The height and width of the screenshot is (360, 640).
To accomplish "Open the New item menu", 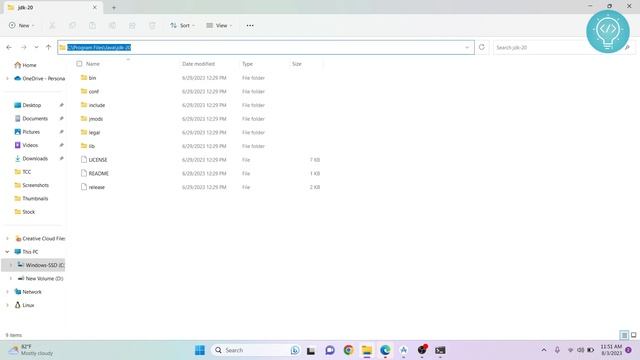I will tap(22, 25).
